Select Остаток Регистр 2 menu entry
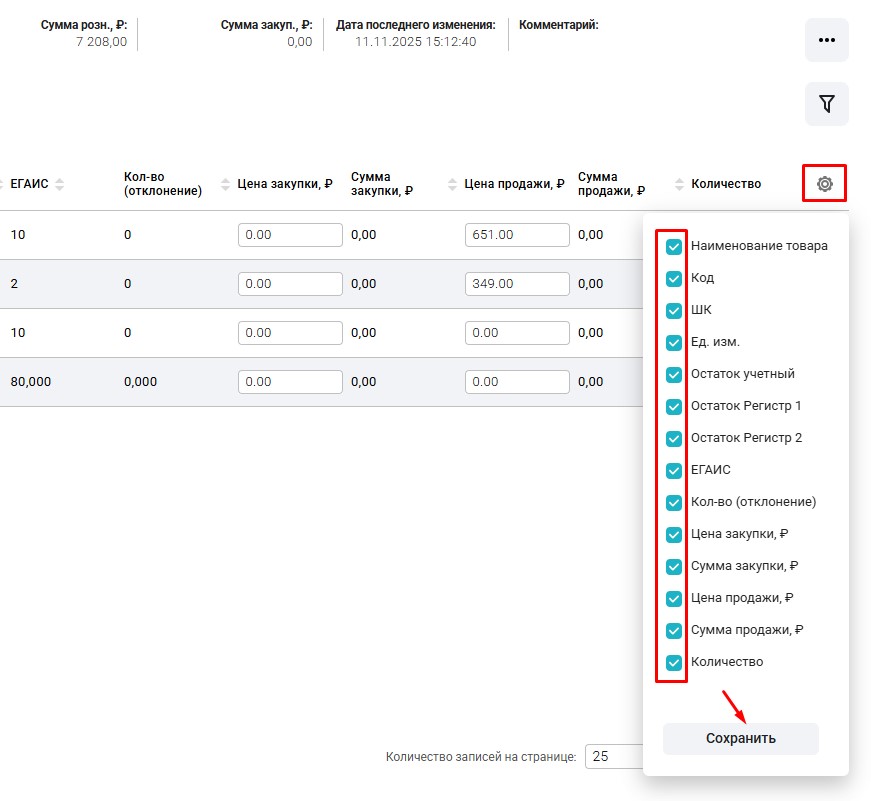871x801 pixels. tap(746, 438)
